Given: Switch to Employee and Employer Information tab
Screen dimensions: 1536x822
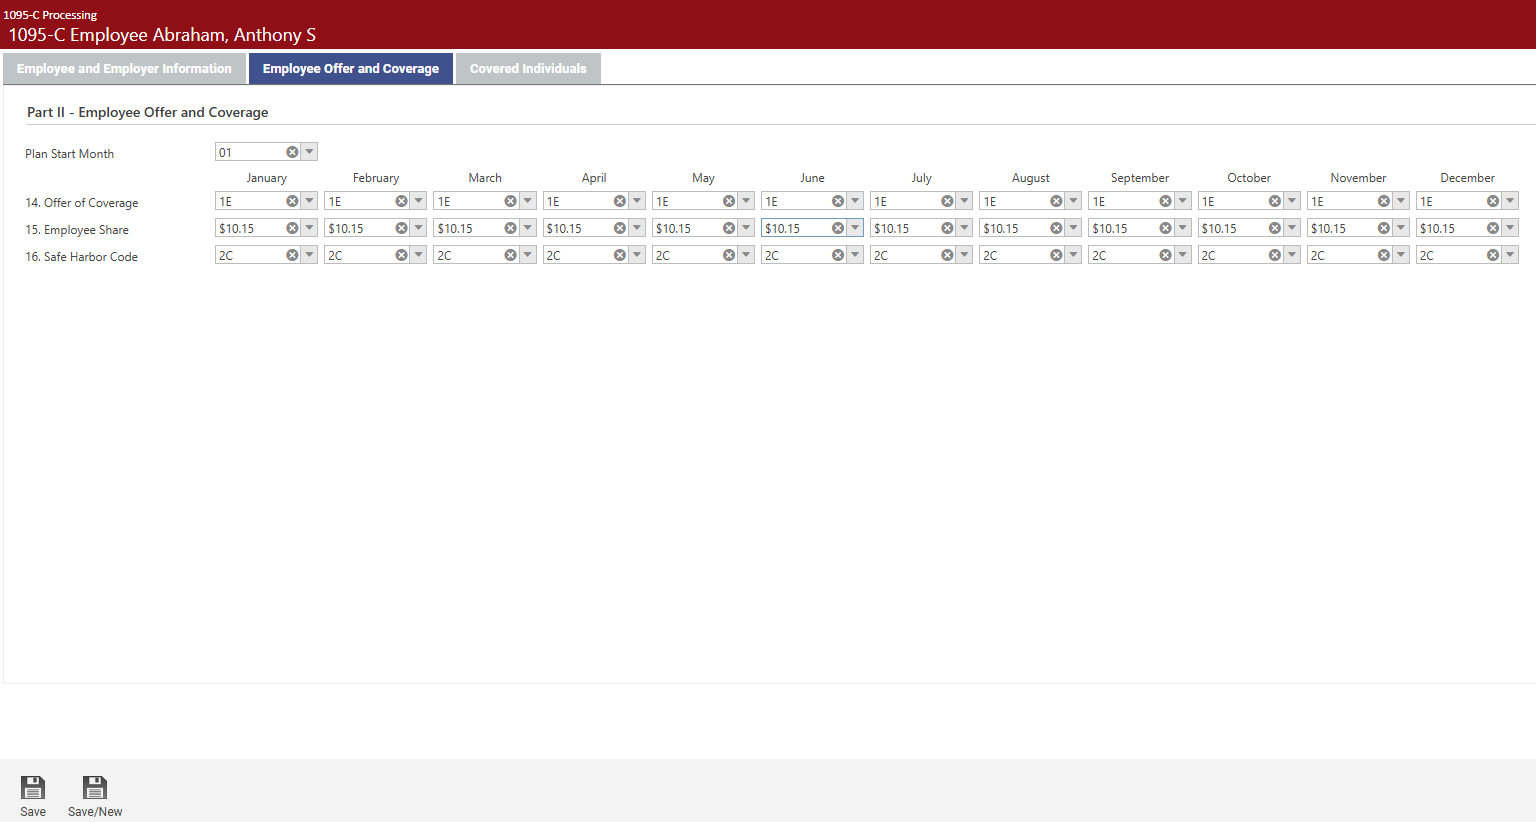Looking at the screenshot, I should click(124, 69).
